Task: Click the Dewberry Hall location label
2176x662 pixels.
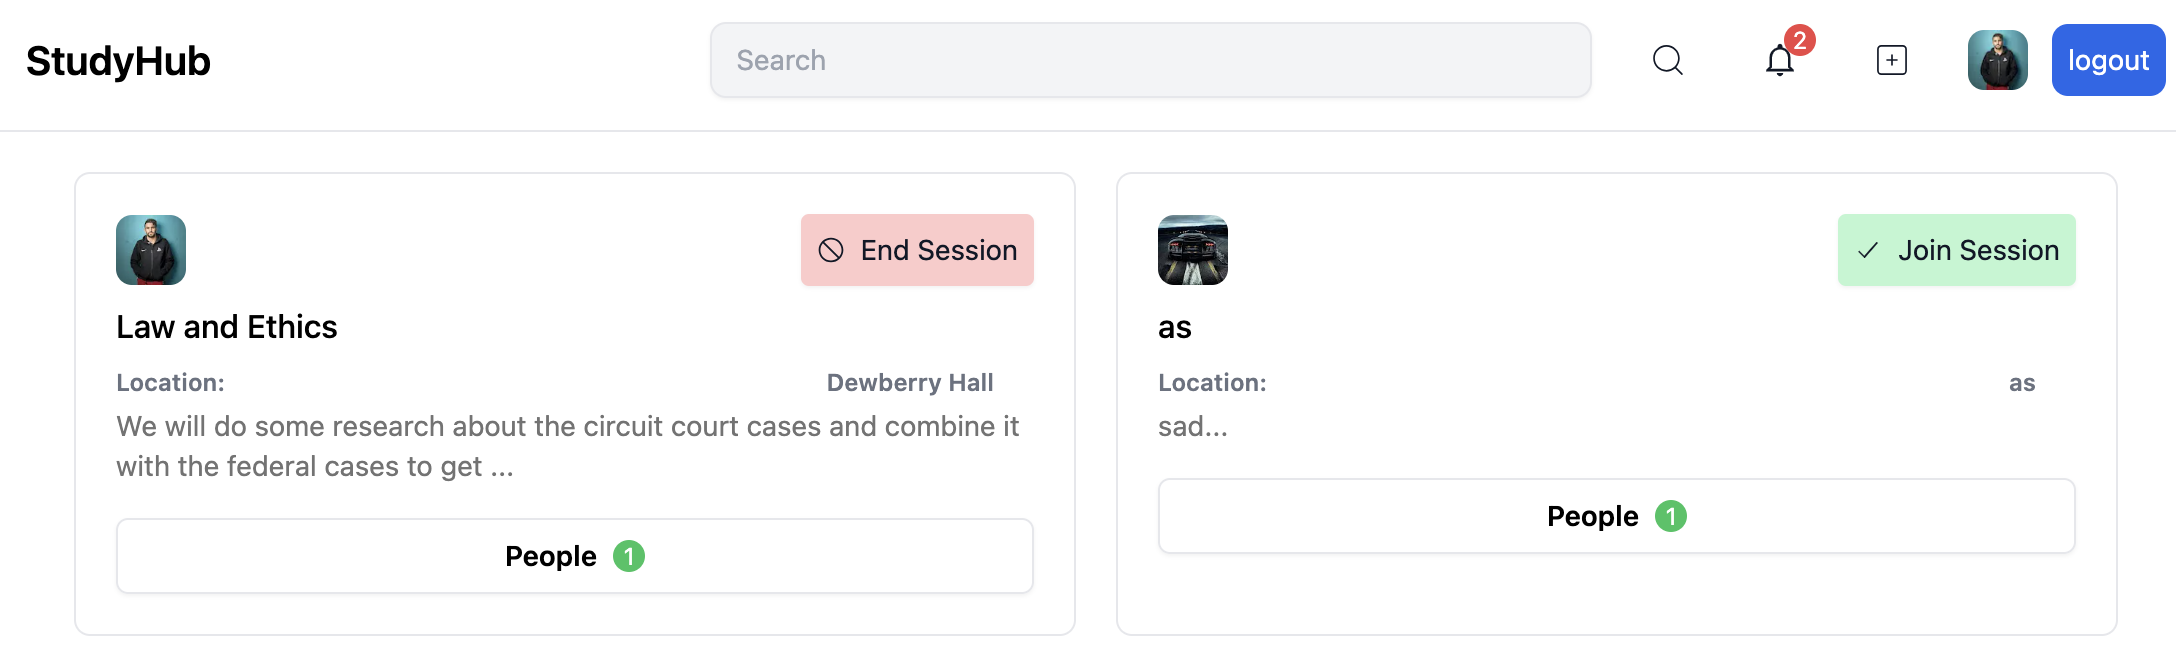Action: pyautogui.click(x=909, y=382)
